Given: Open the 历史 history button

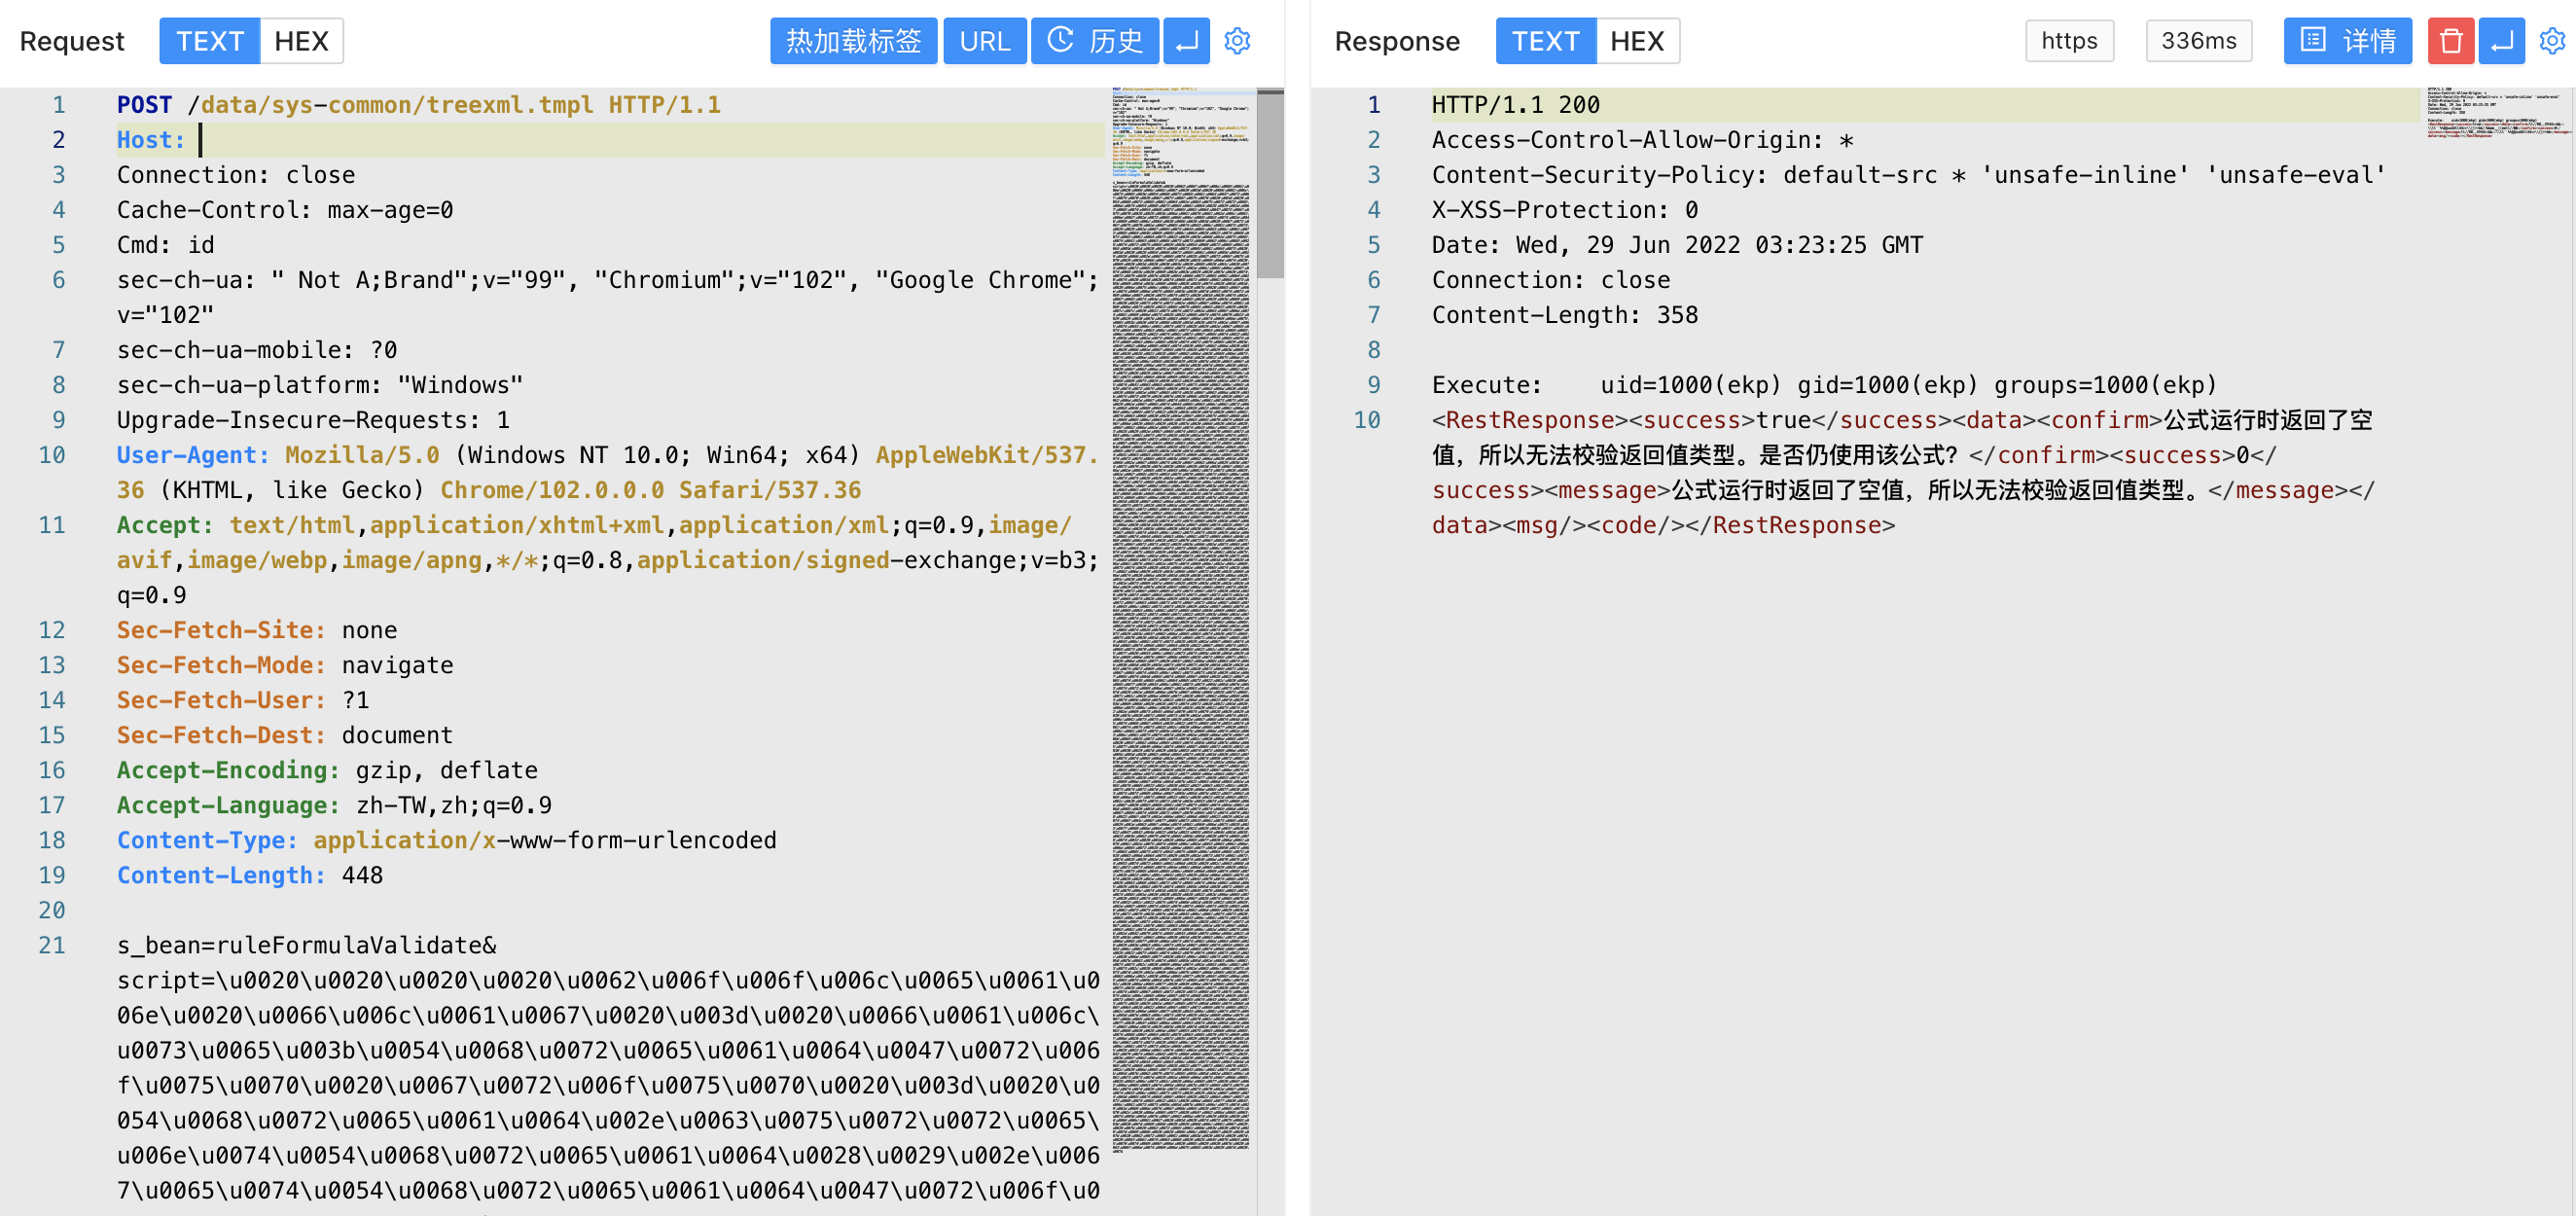Looking at the screenshot, I should pos(1095,41).
